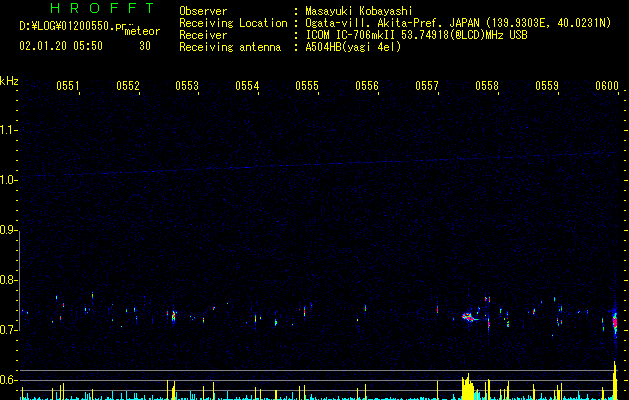Click the 0555 time marker
The image size is (629, 400).
click(x=307, y=86)
